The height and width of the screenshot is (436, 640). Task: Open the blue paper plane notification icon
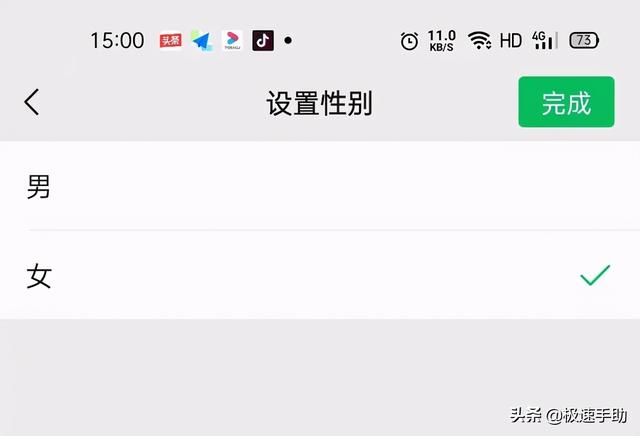202,40
